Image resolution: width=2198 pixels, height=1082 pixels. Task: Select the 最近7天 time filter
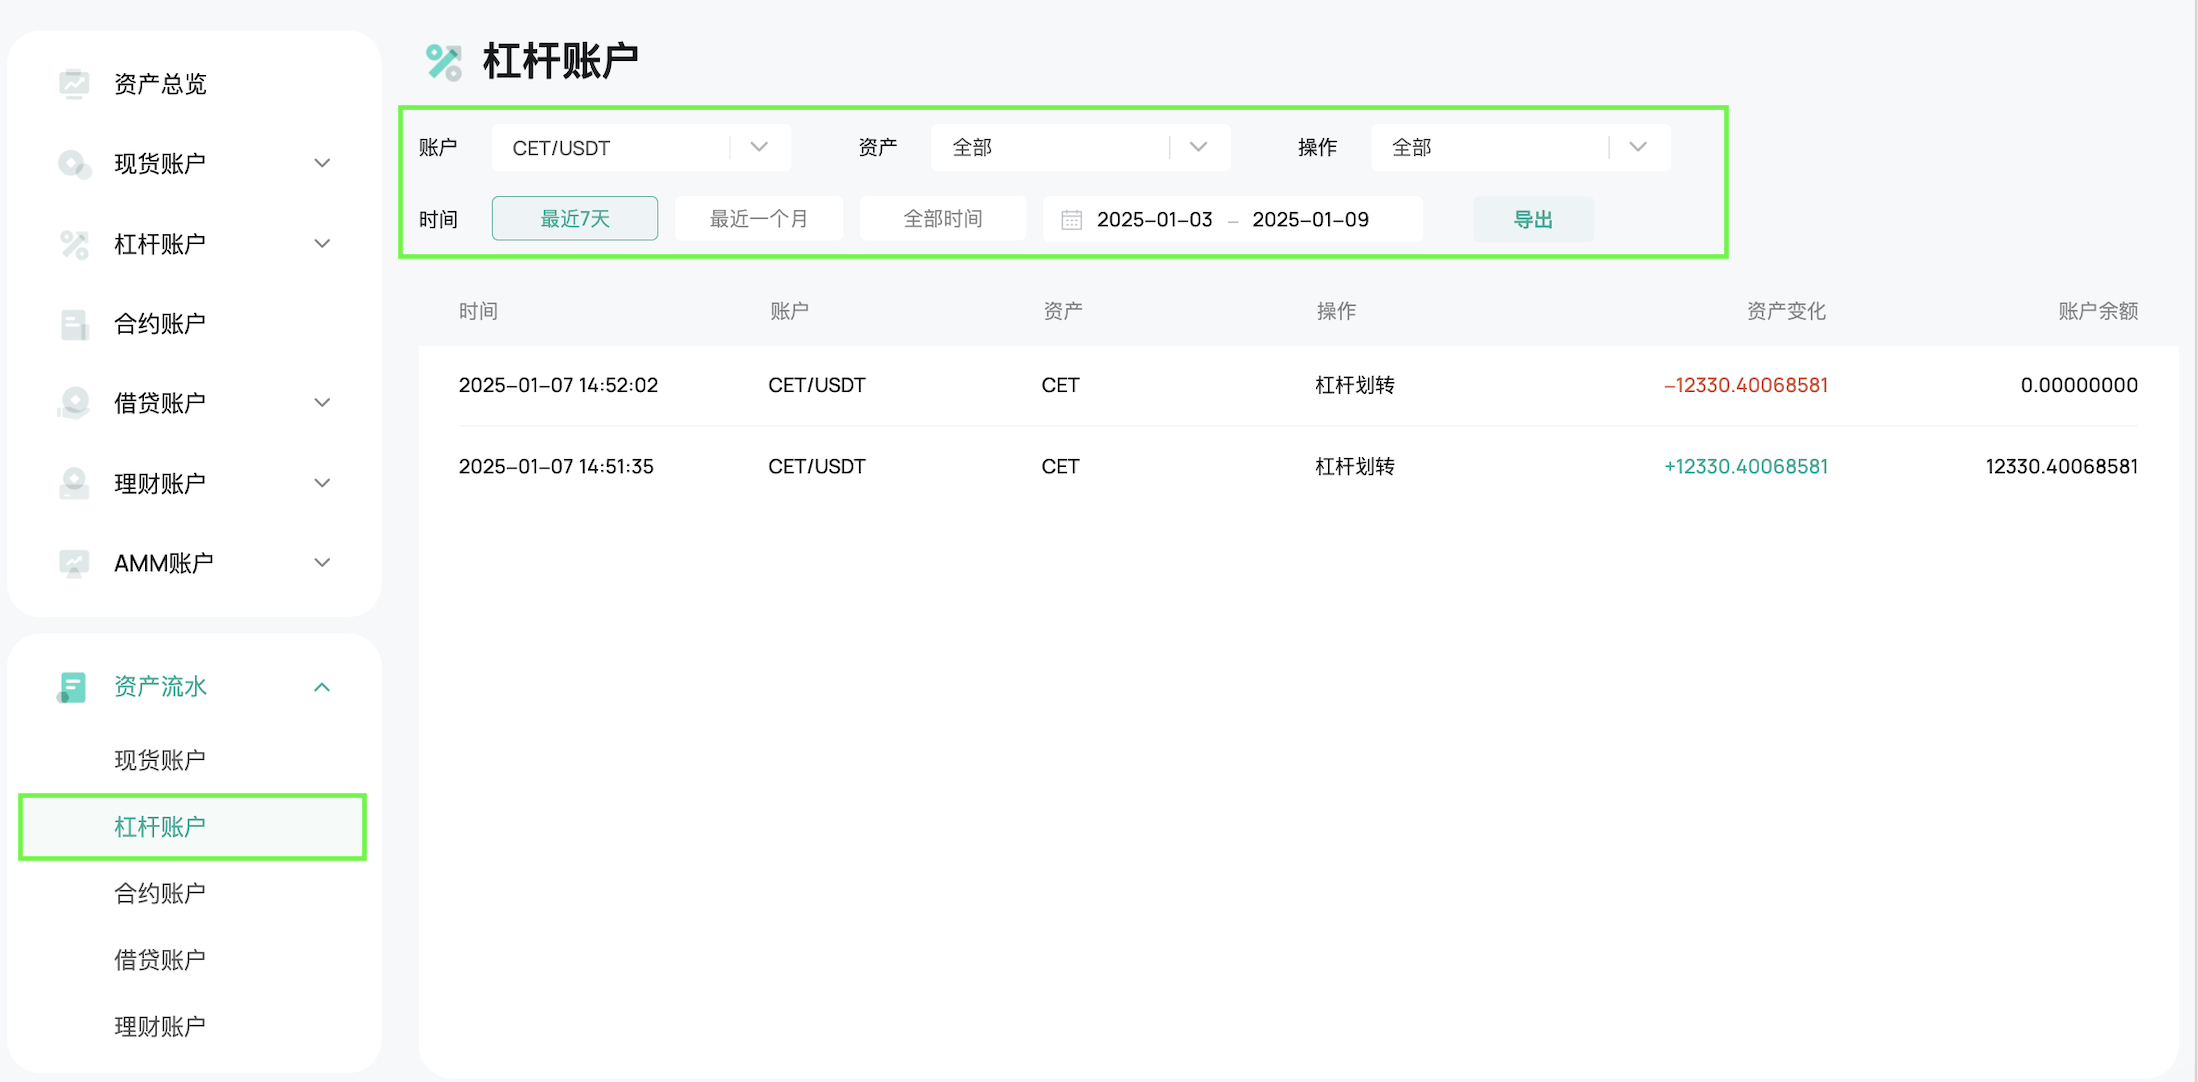click(x=574, y=219)
